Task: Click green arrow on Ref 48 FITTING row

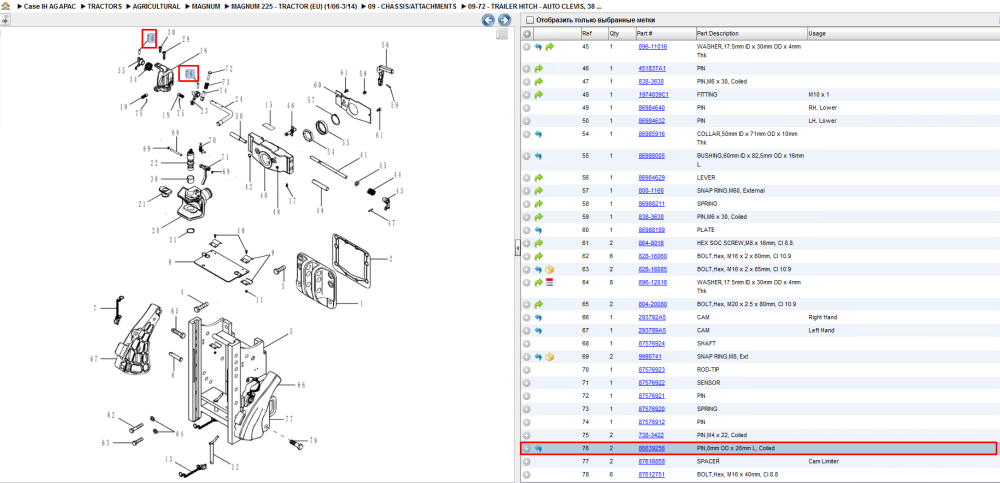Action: click(538, 94)
